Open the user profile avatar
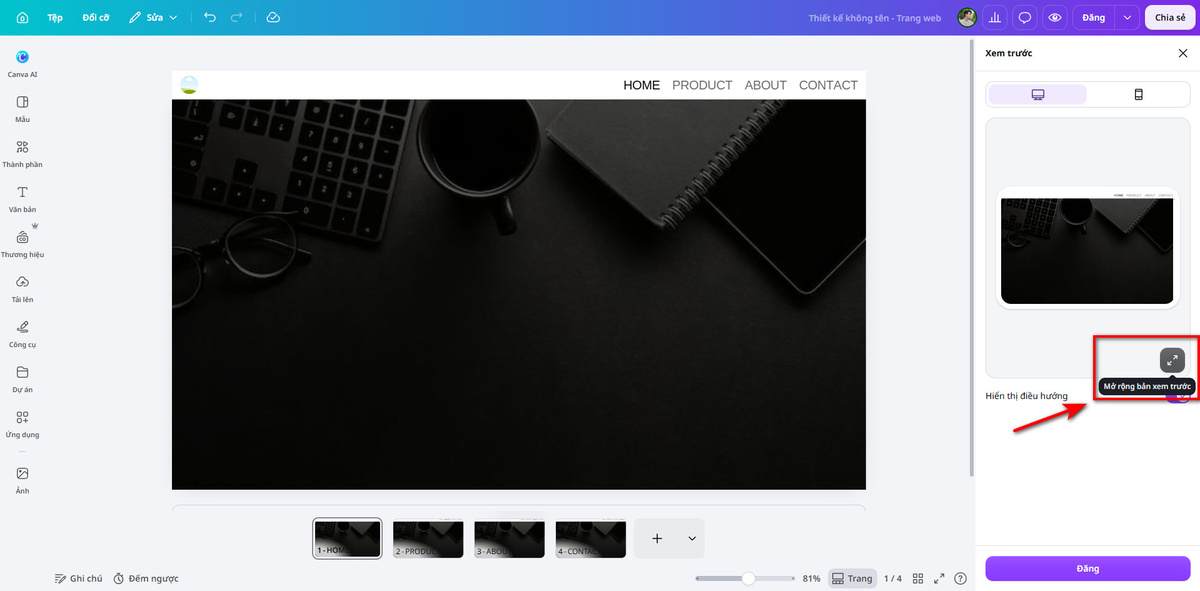The width and height of the screenshot is (1200, 591). 967,18
